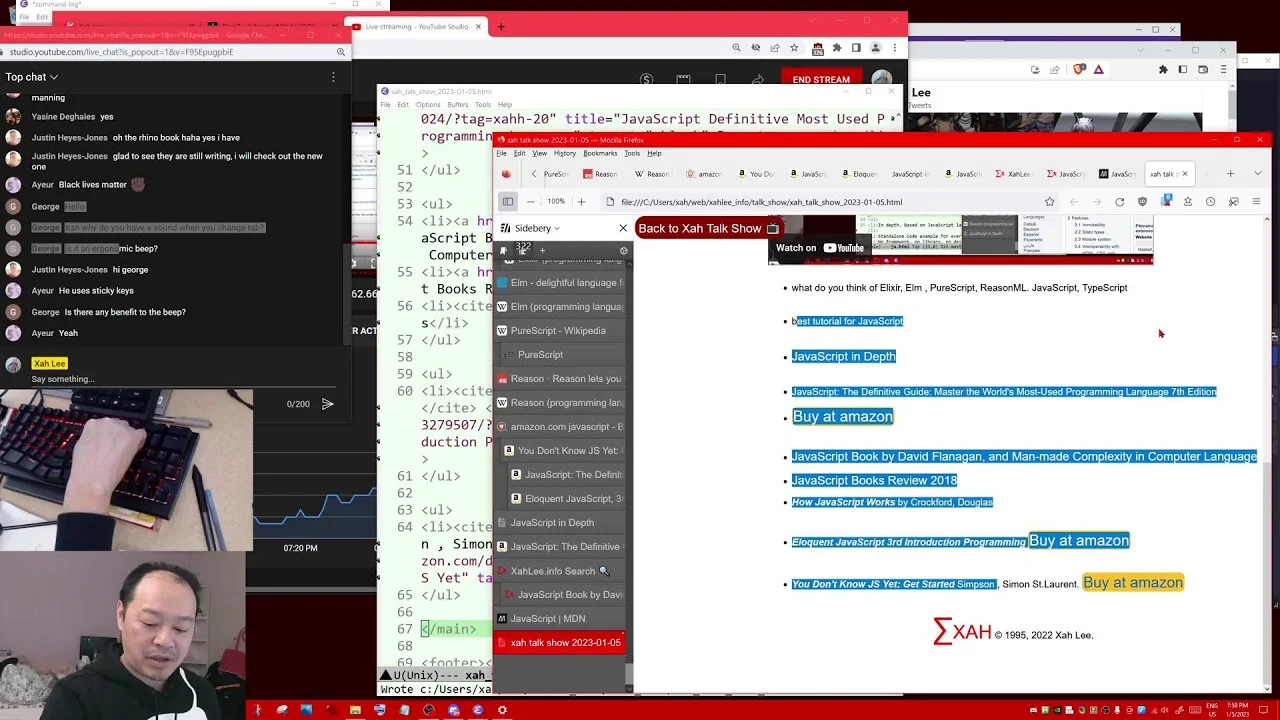Zoom in with the plus icon in Firefox toolbar

(x=581, y=202)
